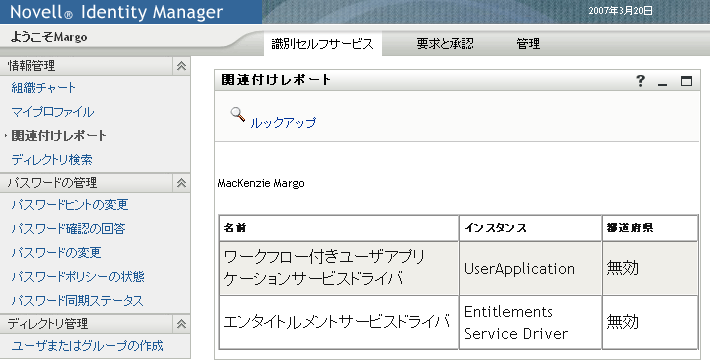Open ディレクトリ検索
This screenshot has width=710, height=360.
point(52,159)
